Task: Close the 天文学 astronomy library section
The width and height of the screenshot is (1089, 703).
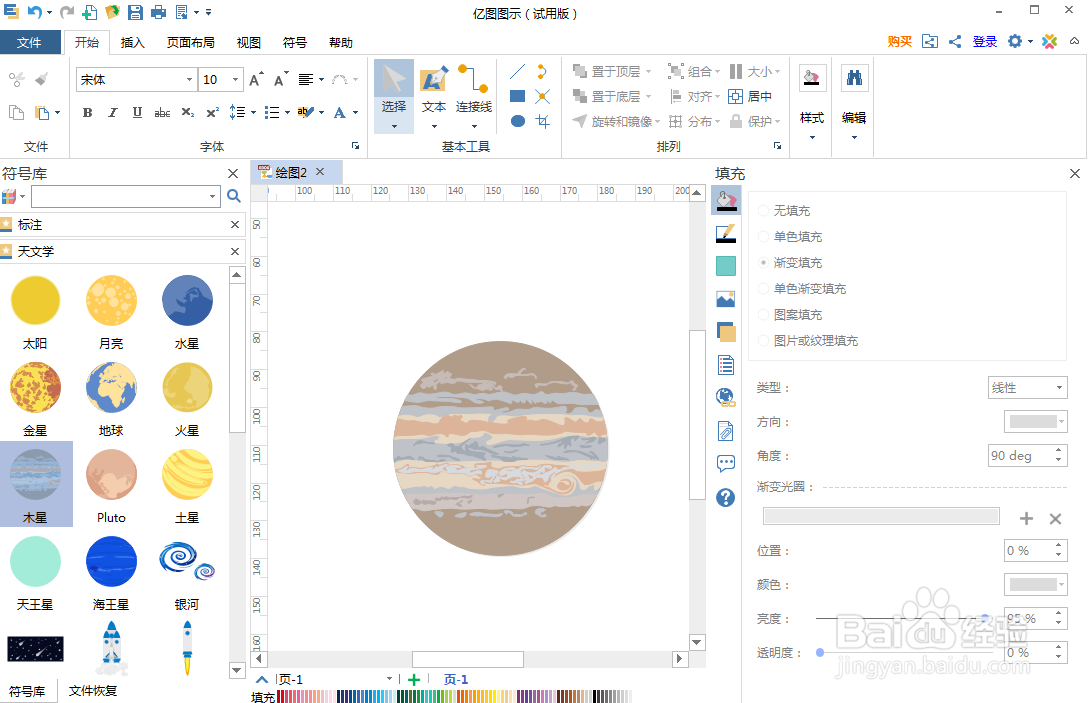Action: [x=235, y=251]
